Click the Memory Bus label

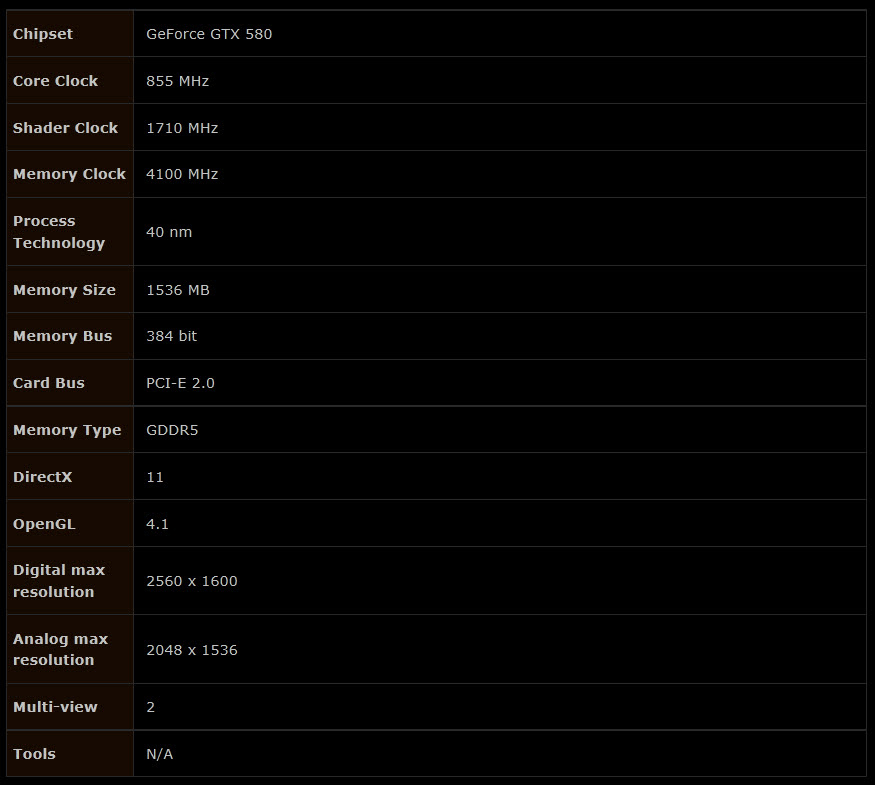tap(62, 336)
